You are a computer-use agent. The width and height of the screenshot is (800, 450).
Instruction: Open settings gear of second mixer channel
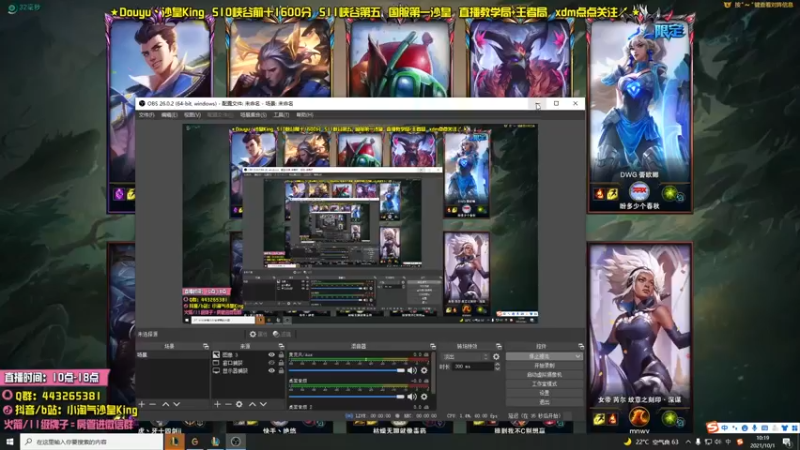tap(424, 396)
